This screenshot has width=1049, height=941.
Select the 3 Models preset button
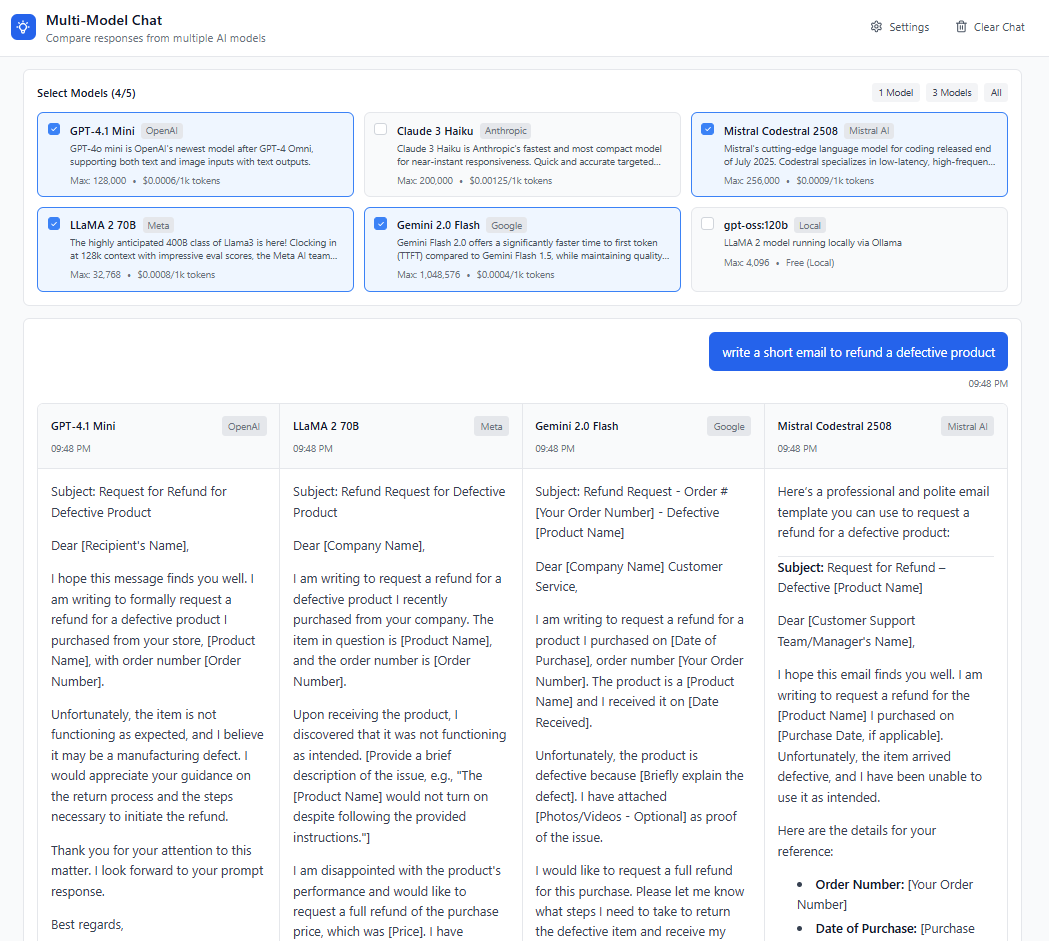tap(952, 93)
